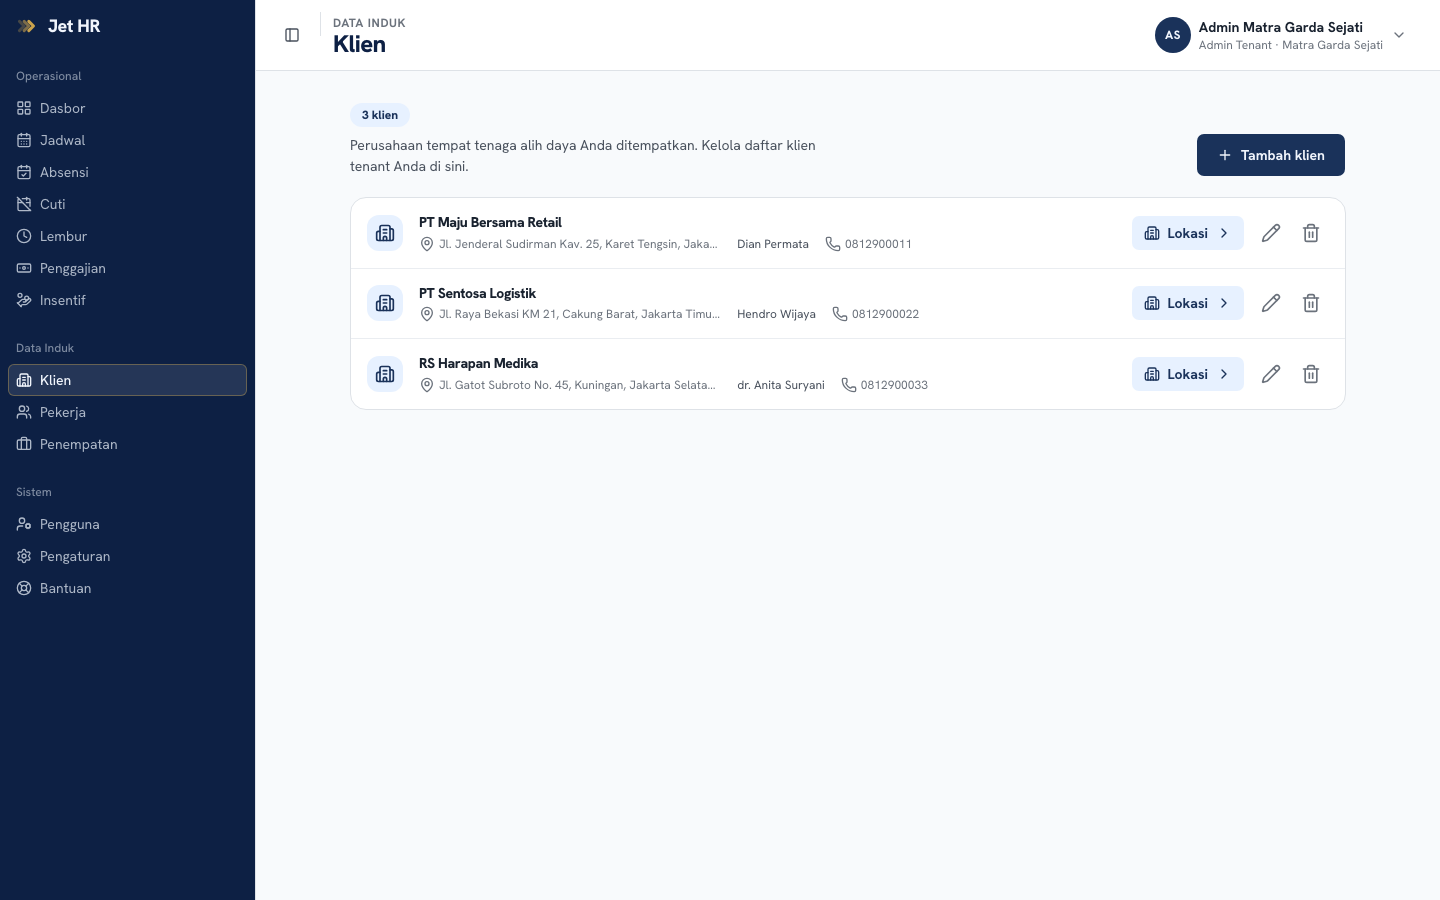This screenshot has height=900, width=1440.
Task: Delete PT Sentosa Logistik using trash icon
Action: click(x=1311, y=303)
